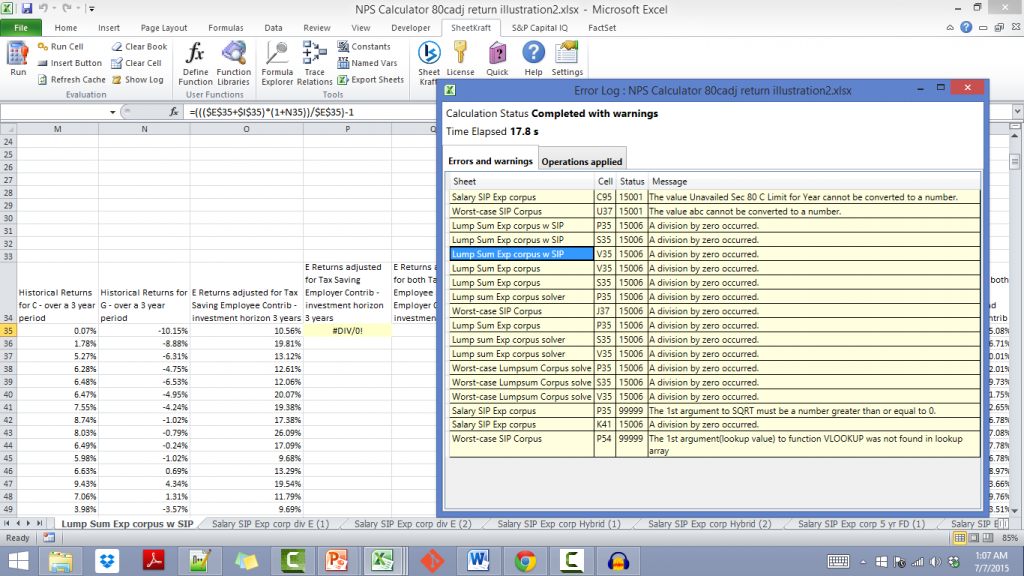Open sheet tab Salary SIP Exp corp Hybrid (1)
The image size is (1024, 576).
pyautogui.click(x=559, y=524)
